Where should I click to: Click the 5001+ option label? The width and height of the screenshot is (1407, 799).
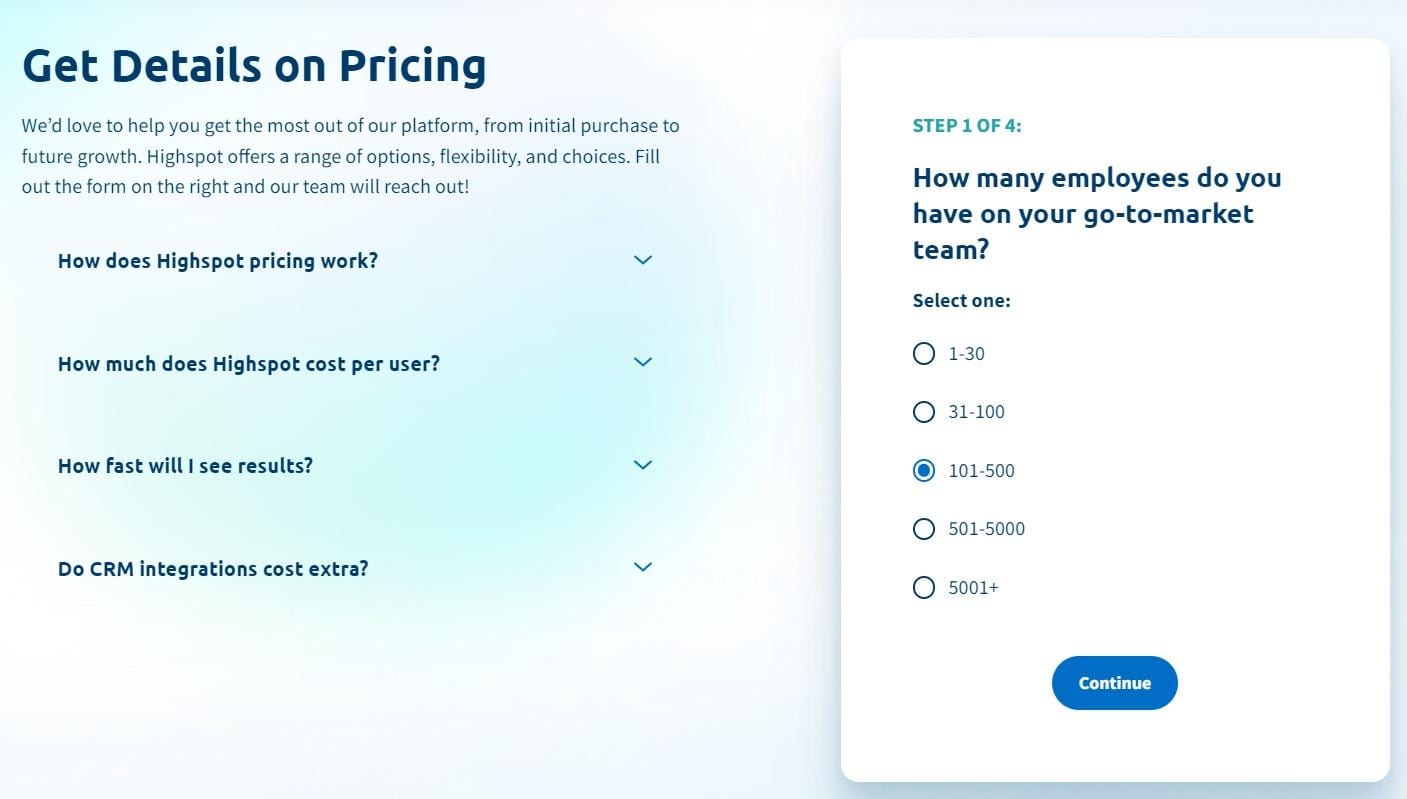coord(974,588)
